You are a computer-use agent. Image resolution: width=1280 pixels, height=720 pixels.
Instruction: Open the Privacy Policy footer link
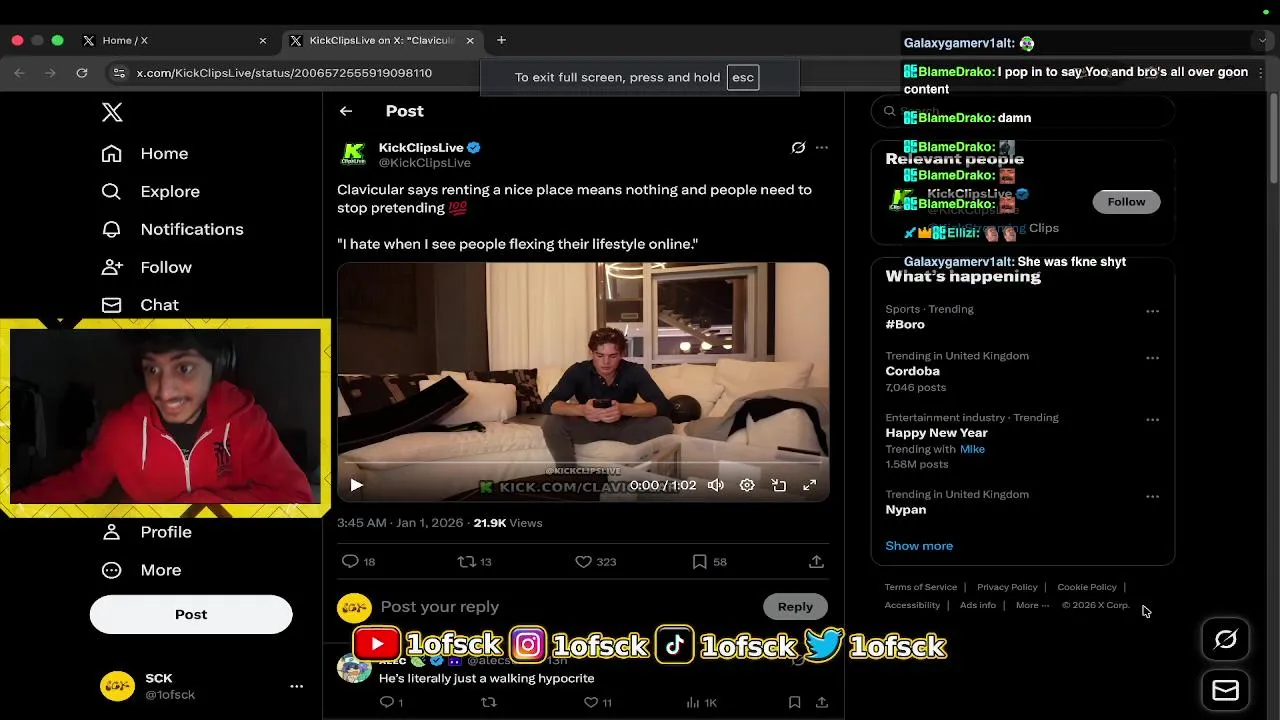[x=1007, y=587]
